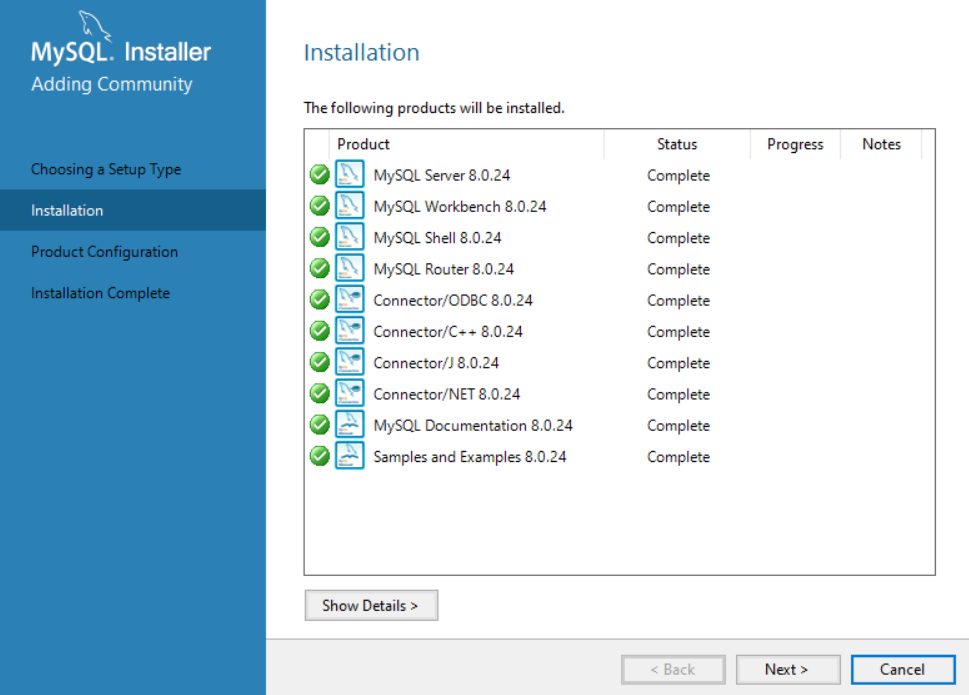Click the Cancel button
This screenshot has height=695, width=969.
pyautogui.click(x=902, y=670)
